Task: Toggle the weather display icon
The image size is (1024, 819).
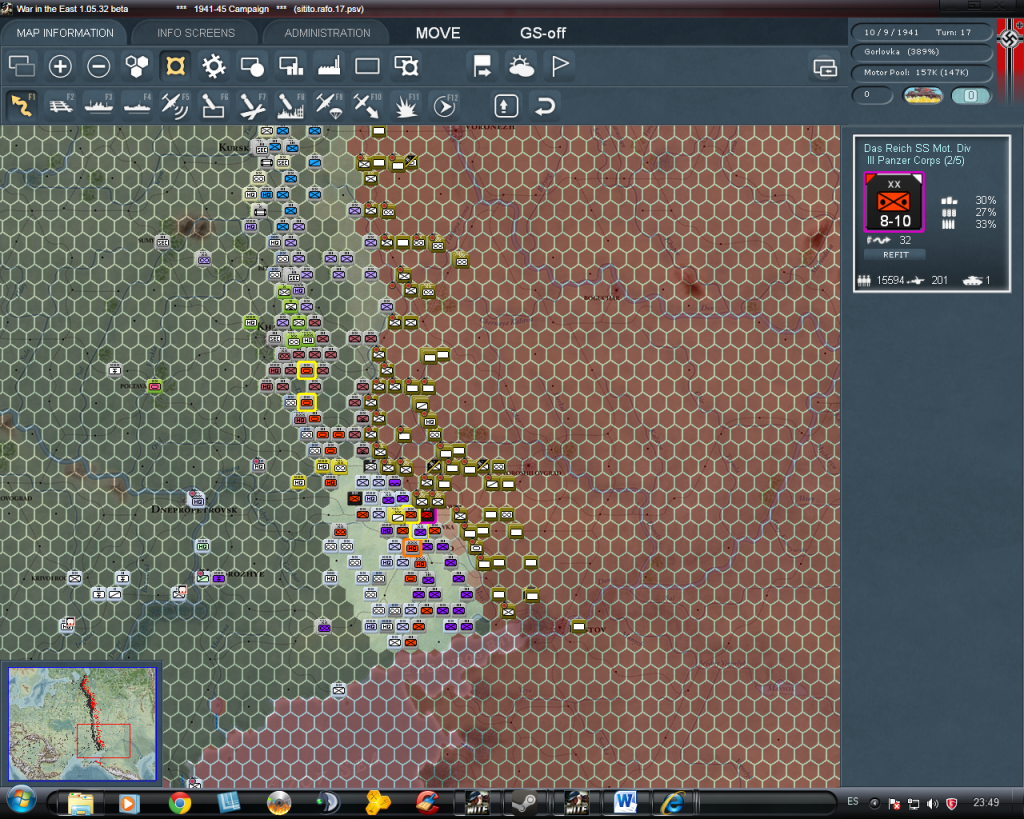Action: click(521, 66)
